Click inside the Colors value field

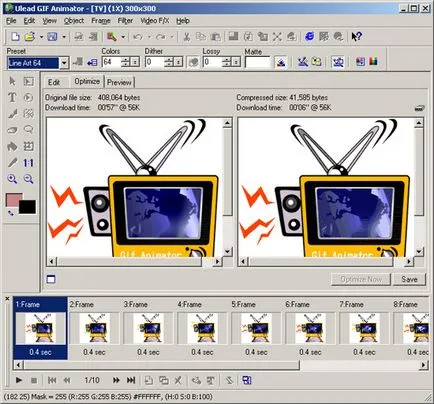112,62
